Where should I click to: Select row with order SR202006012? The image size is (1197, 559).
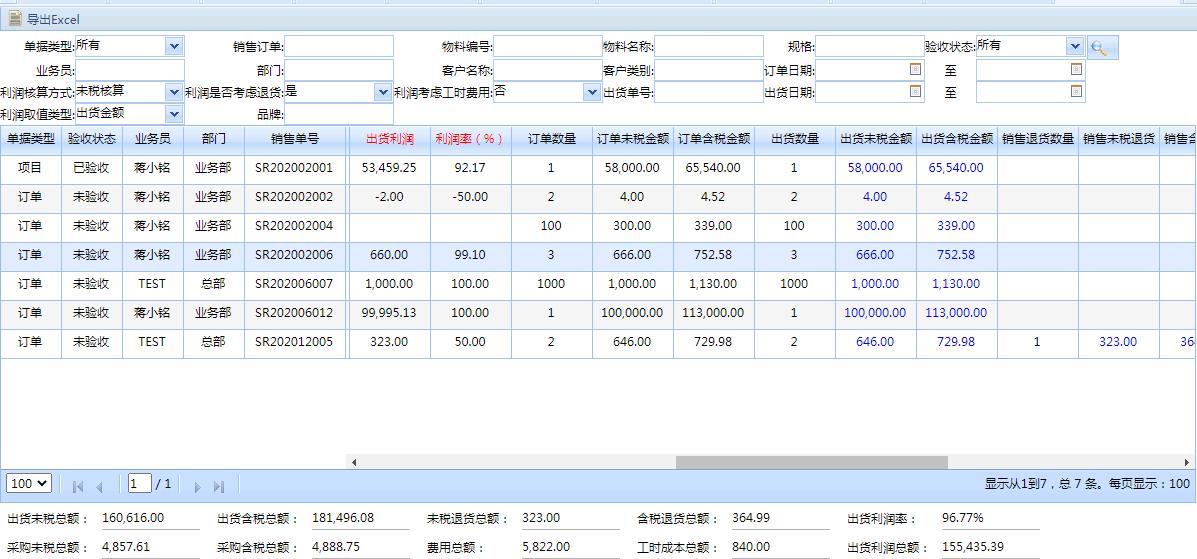click(598, 313)
